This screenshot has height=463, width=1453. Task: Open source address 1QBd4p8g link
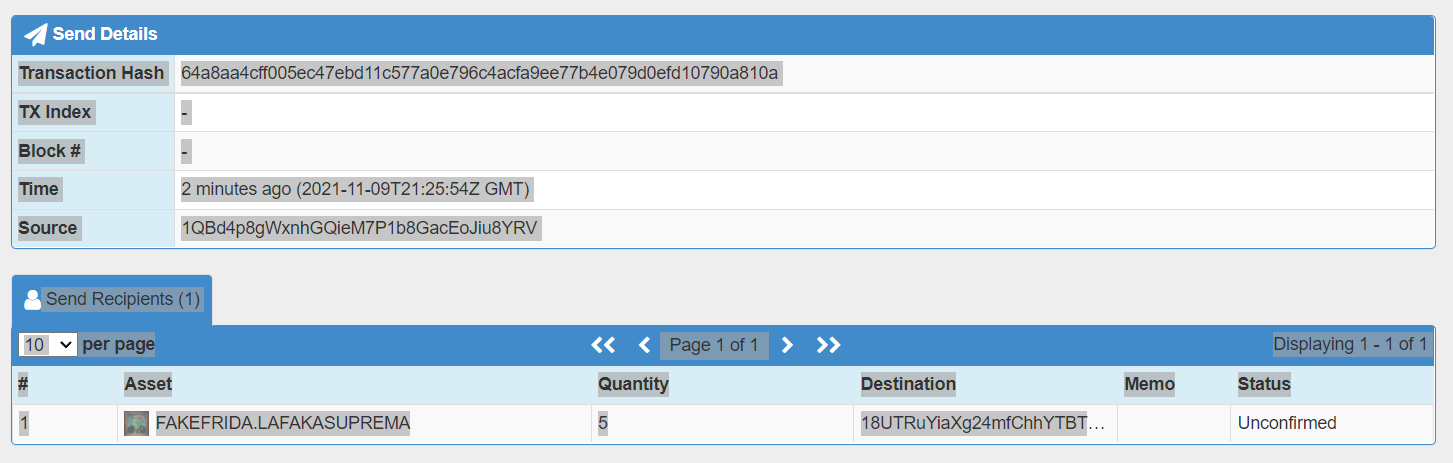tap(361, 228)
